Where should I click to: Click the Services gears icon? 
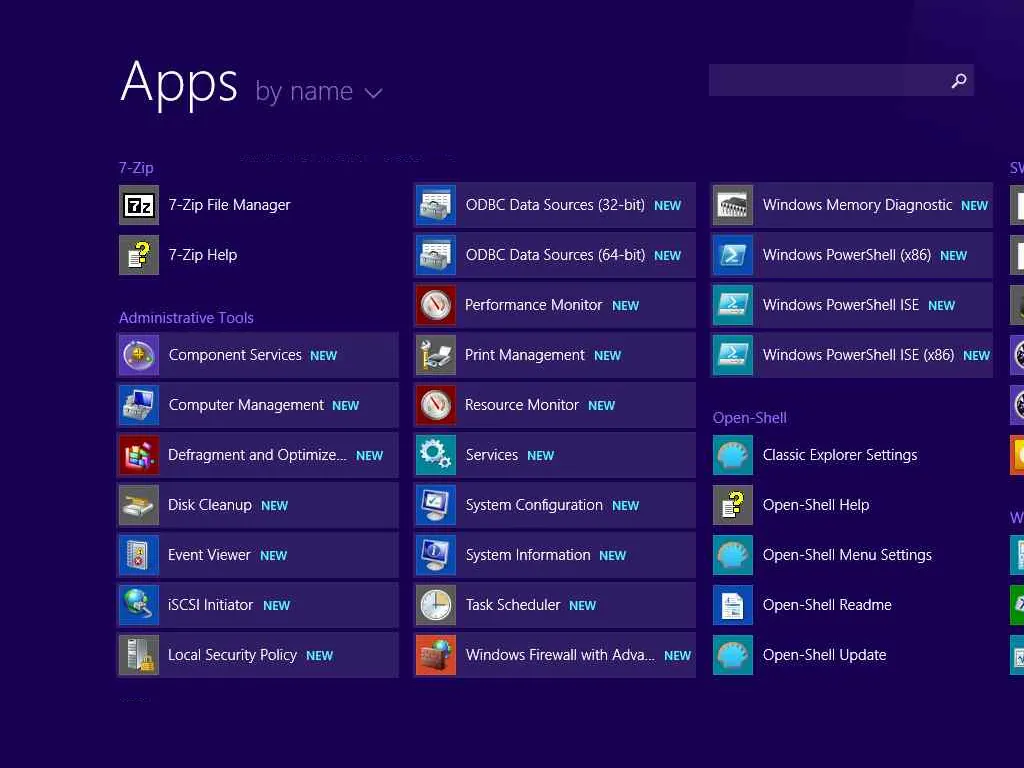pos(436,455)
